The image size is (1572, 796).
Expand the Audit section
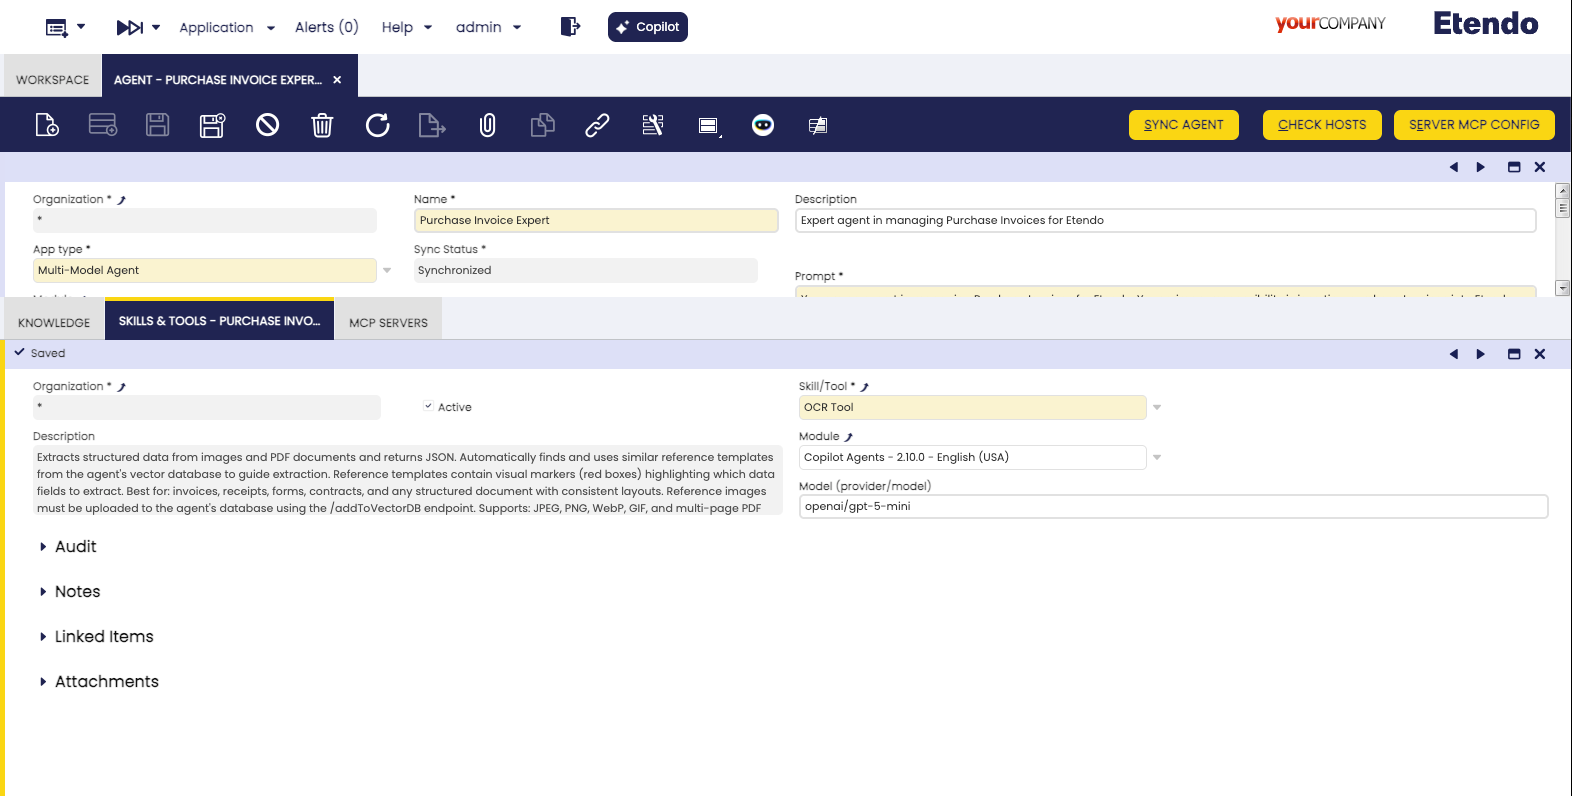(x=68, y=546)
